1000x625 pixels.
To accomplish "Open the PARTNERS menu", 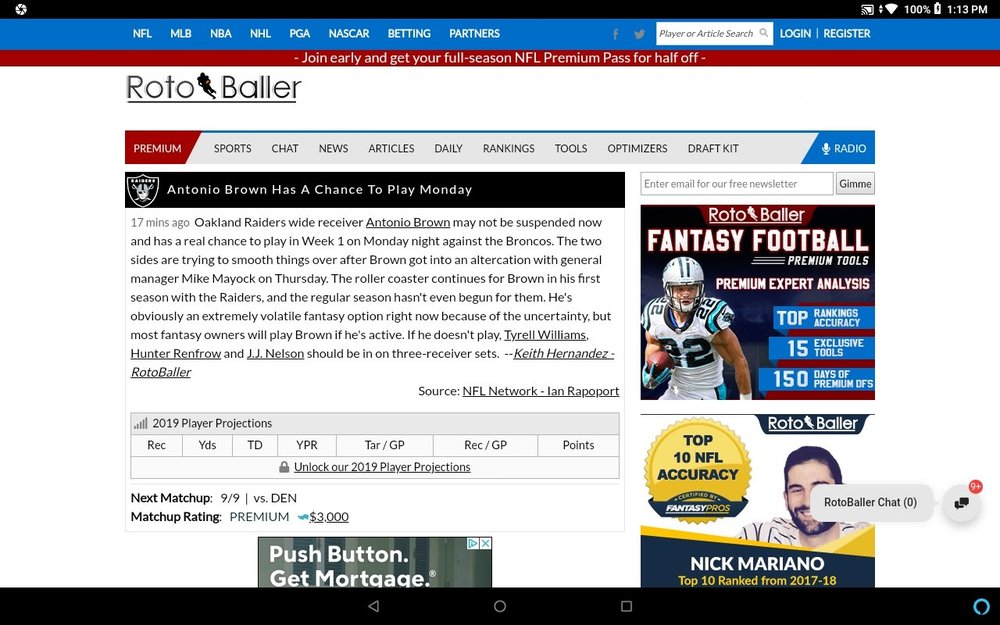I will 474,34.
